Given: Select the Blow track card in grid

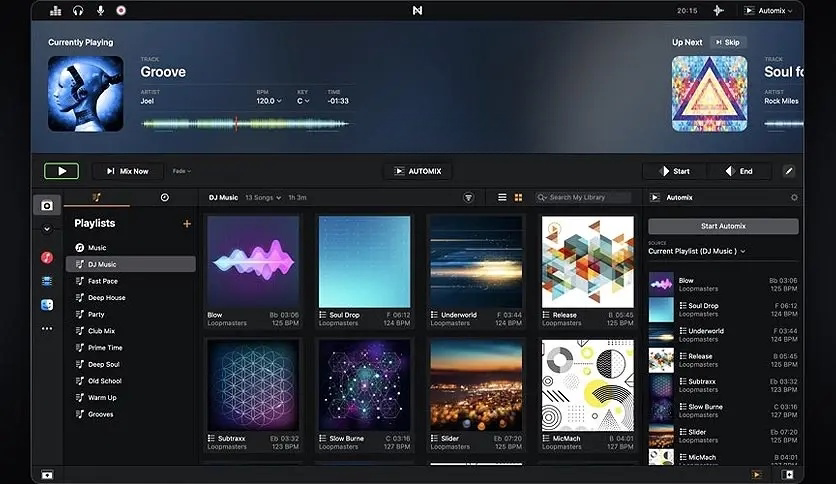Looking at the screenshot, I should click(x=253, y=272).
